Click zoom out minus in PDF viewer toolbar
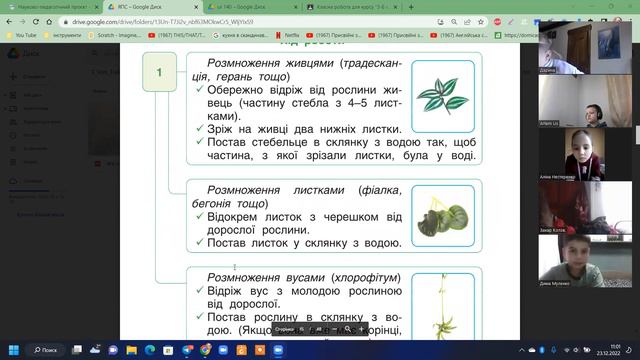This screenshot has width=640, height=360. (335, 329)
